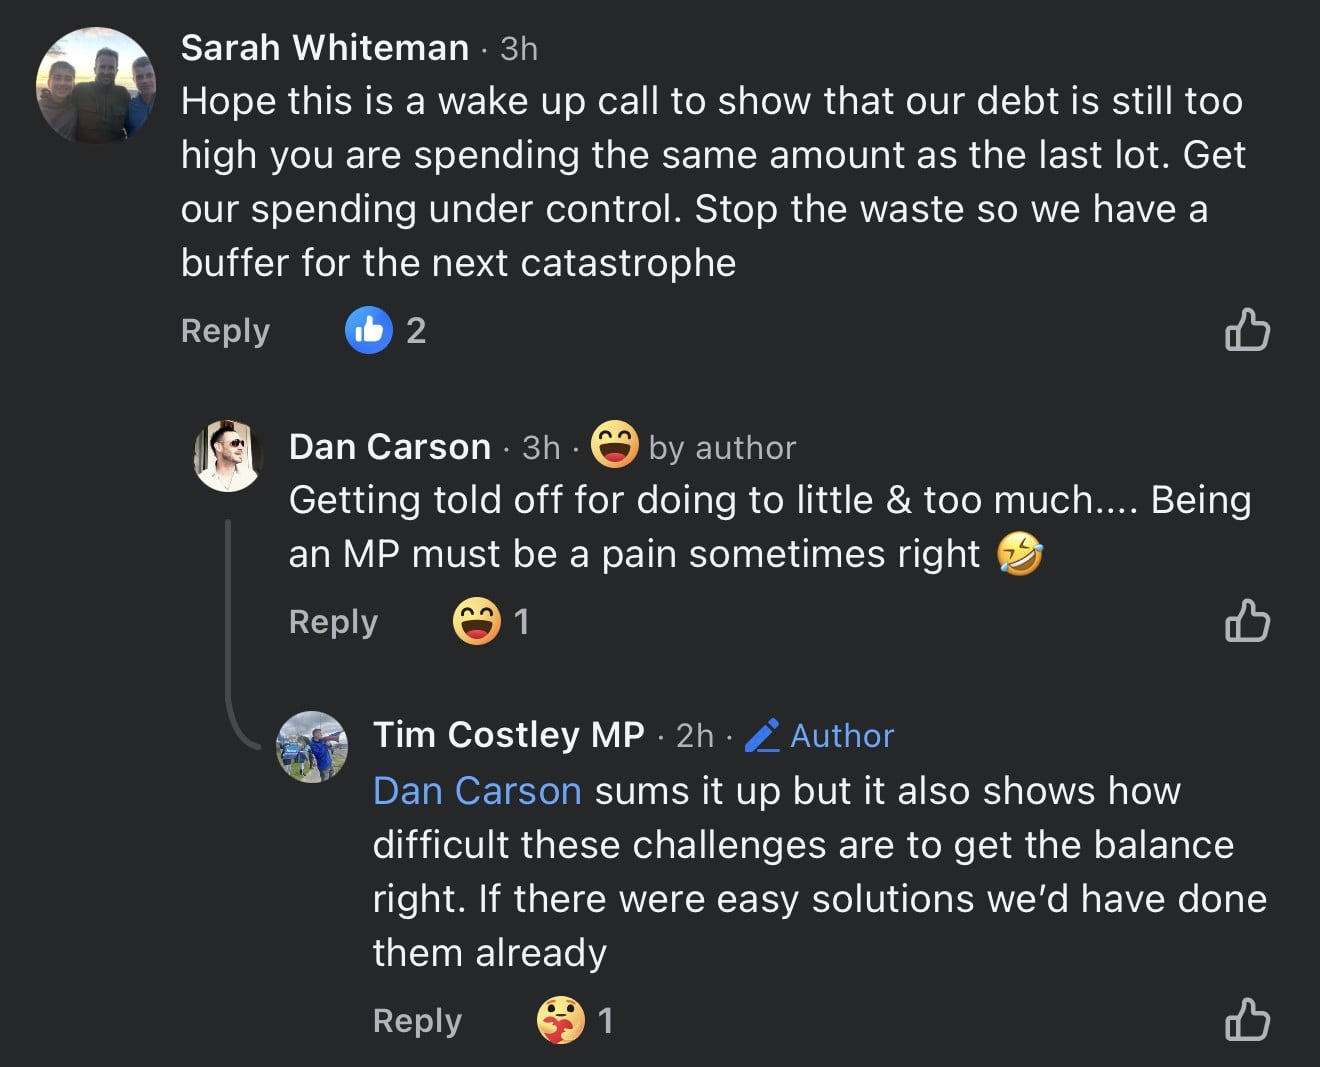This screenshot has height=1067, width=1320.
Task: Like Sarah Whiteman's comment with thumbs-up
Action: click(1247, 330)
